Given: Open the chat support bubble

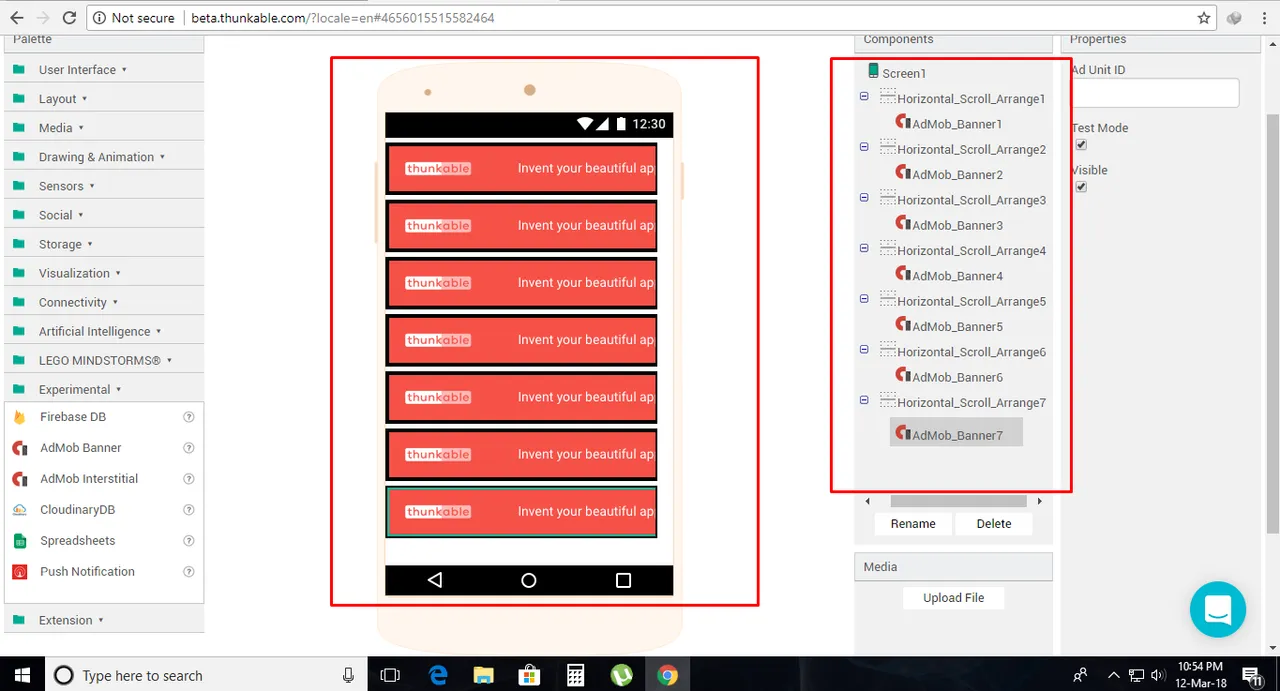Looking at the screenshot, I should coord(1218,609).
